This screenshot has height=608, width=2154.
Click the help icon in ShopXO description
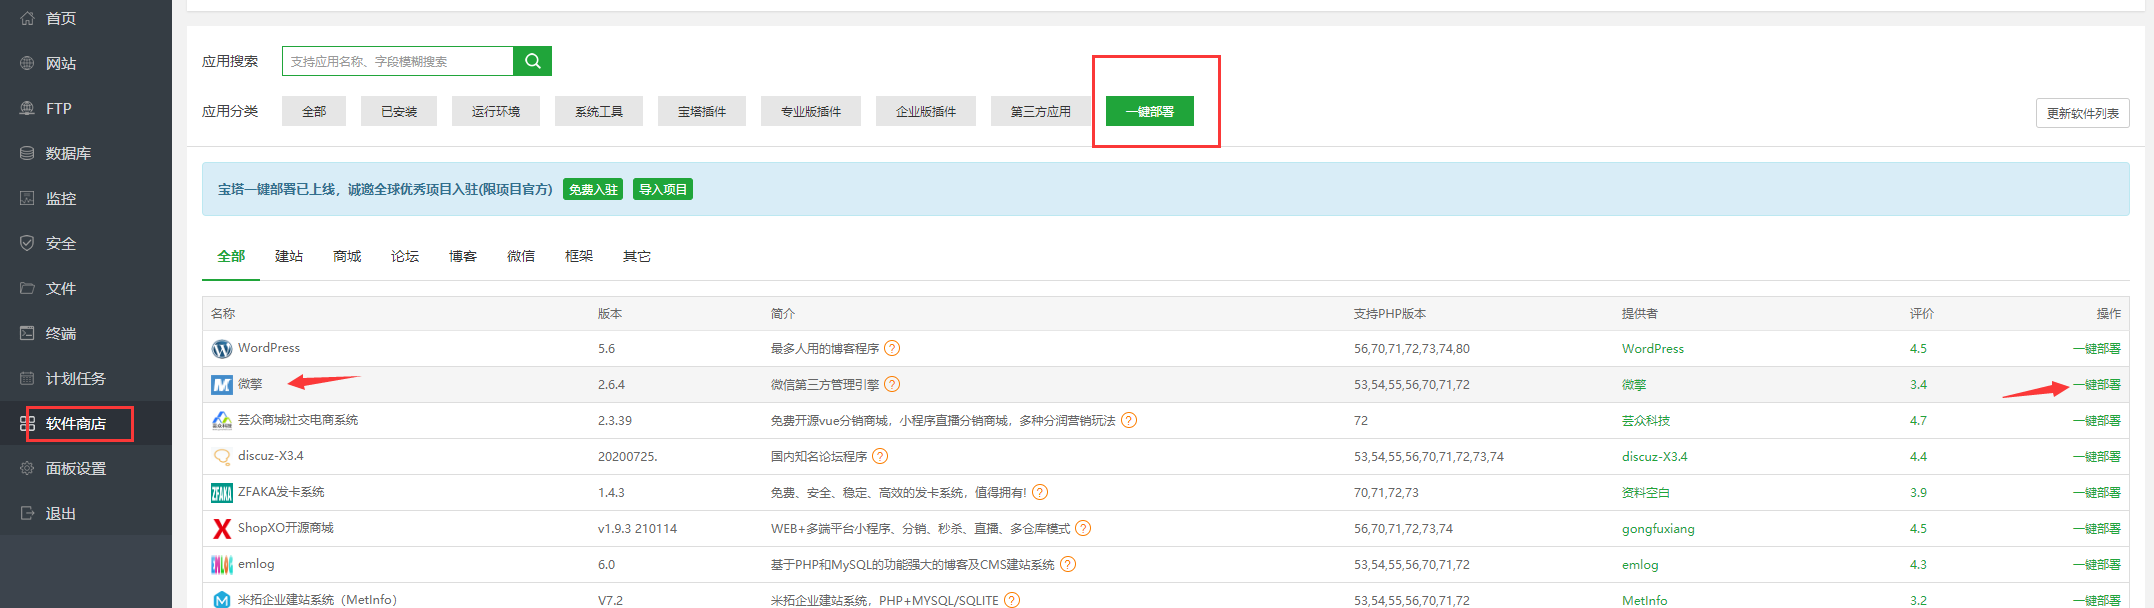(1083, 528)
